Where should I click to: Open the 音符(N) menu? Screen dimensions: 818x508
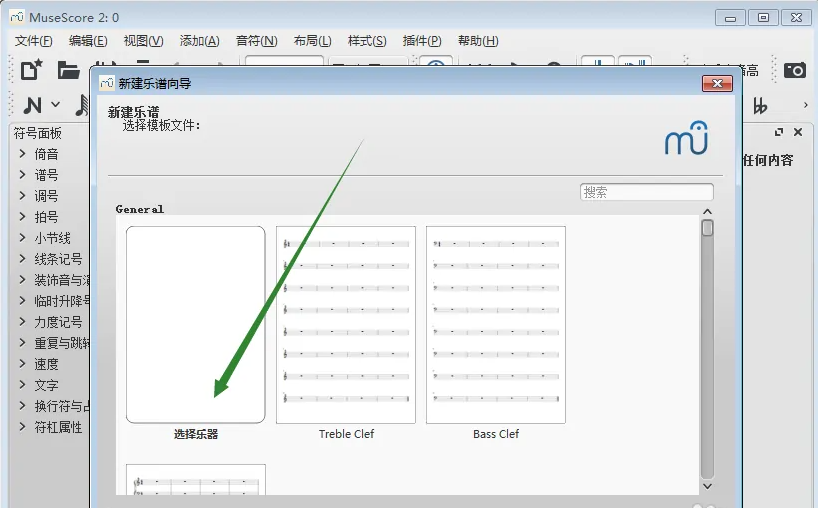[256, 41]
